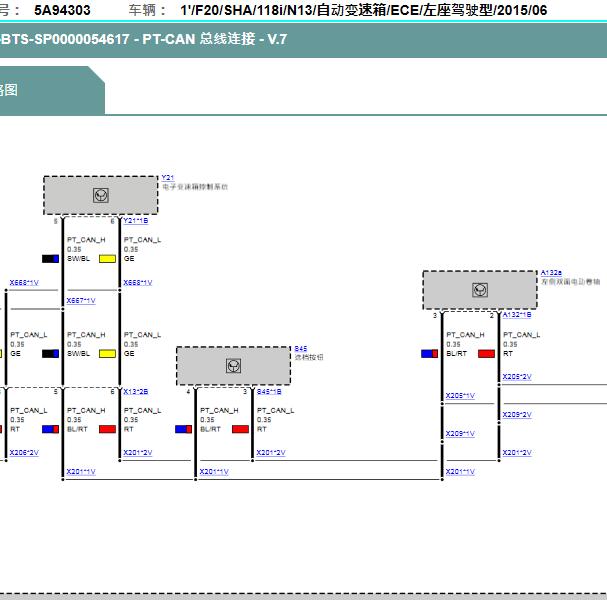Screen dimensions: 607x600
Task: Click the SW/BL wire color text below Y21
Action: point(78,259)
